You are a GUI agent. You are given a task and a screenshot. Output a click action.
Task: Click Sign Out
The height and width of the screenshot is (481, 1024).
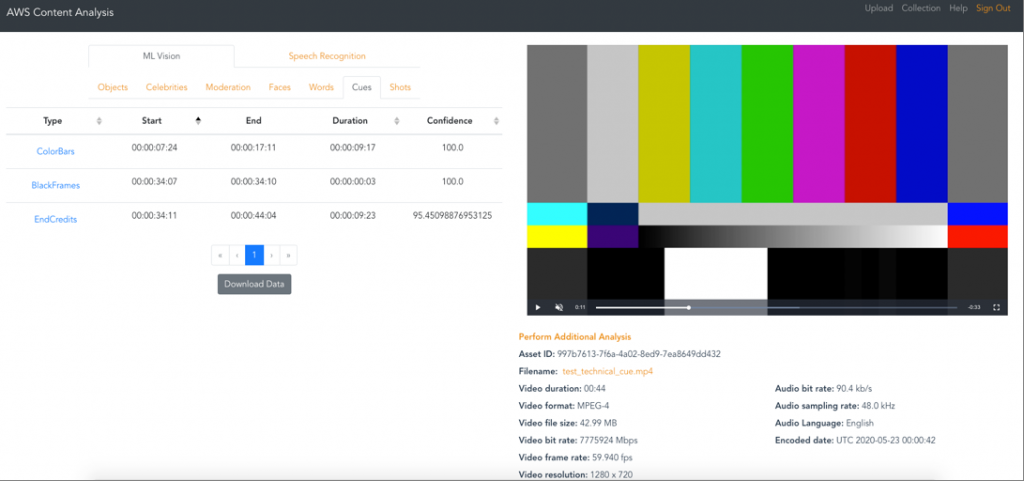pos(993,8)
